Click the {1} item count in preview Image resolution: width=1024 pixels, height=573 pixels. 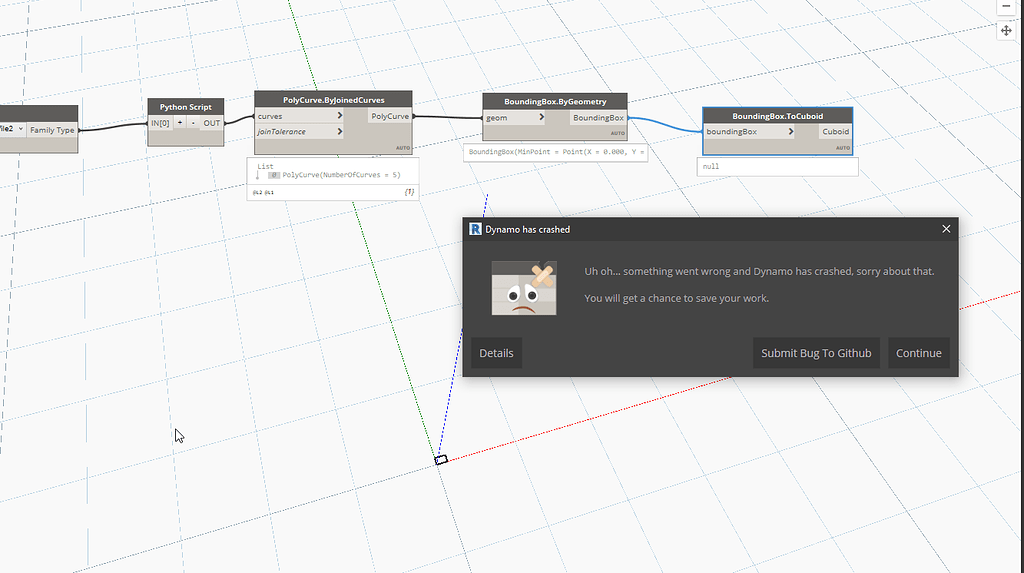[409, 192]
